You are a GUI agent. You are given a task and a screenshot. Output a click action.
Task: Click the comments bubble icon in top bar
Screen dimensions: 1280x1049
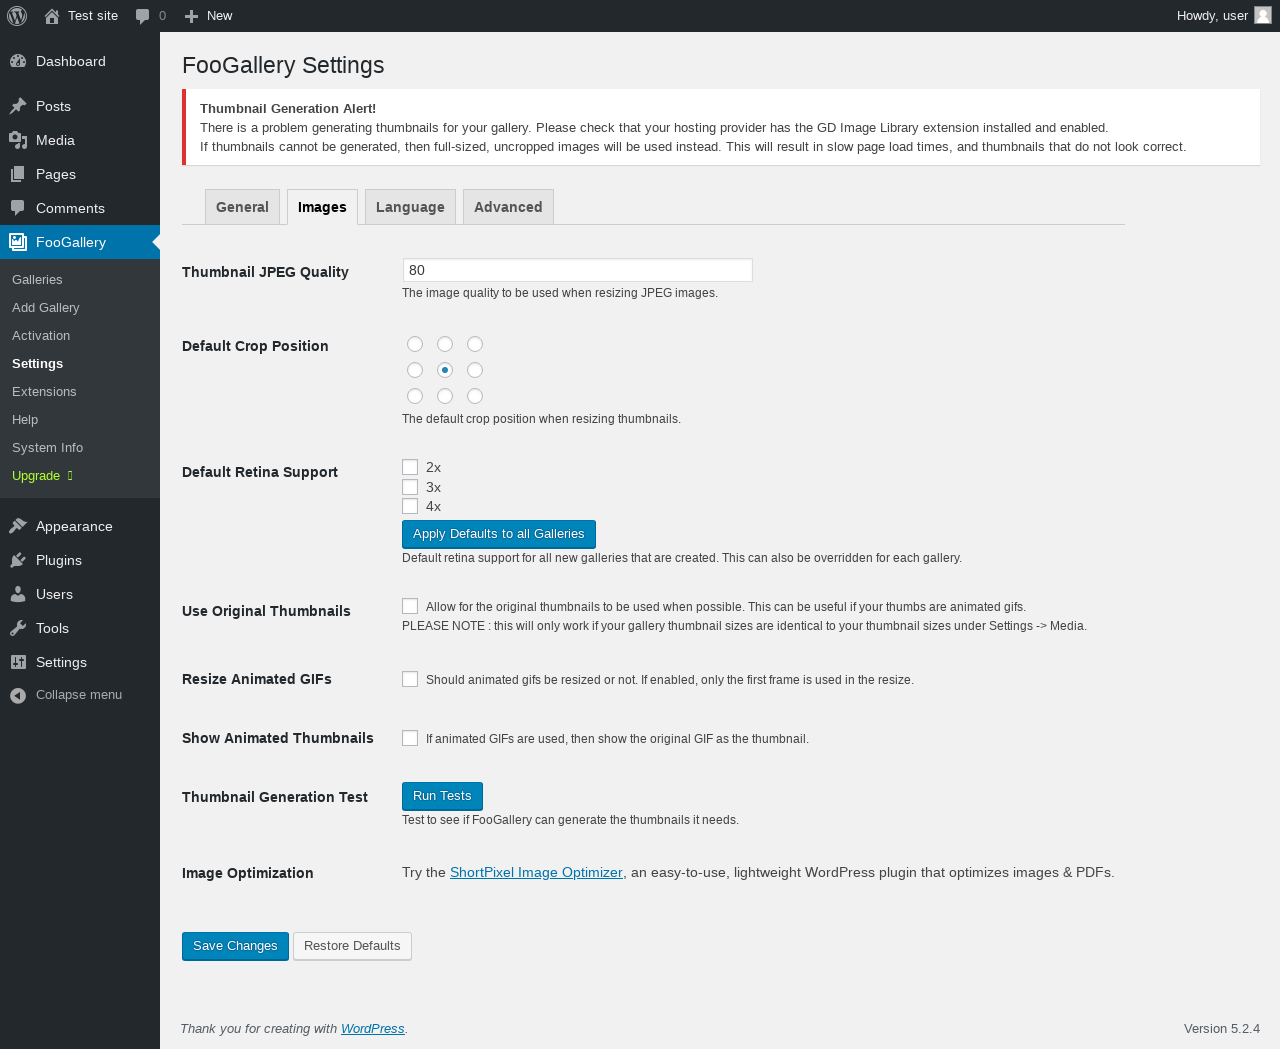click(x=143, y=16)
